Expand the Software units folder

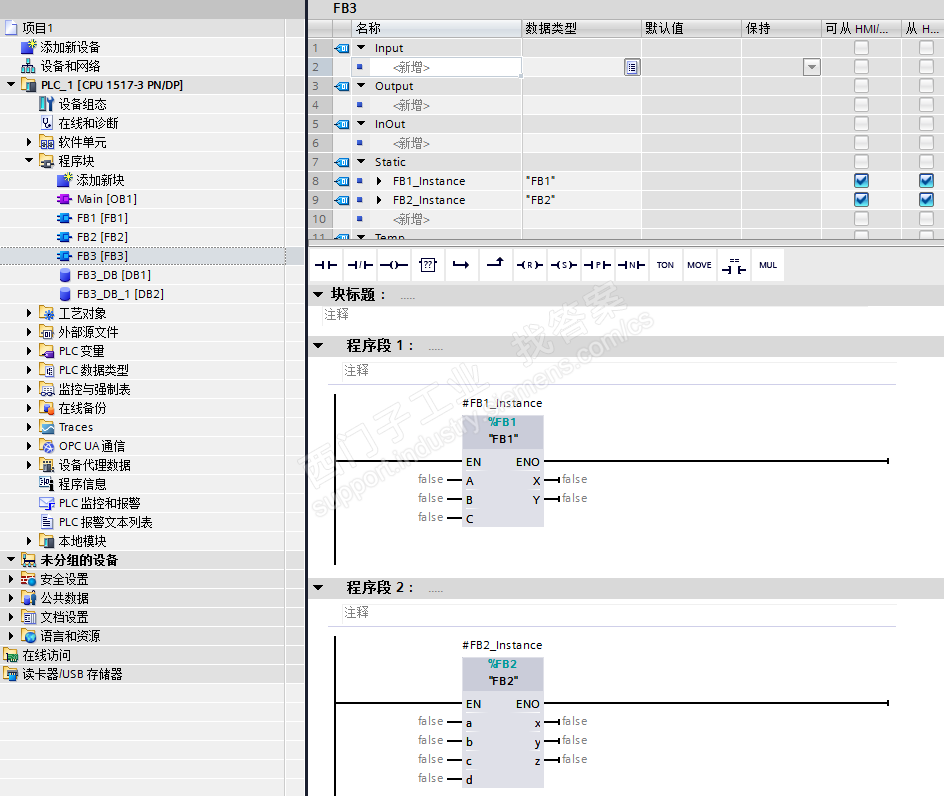click(29, 142)
